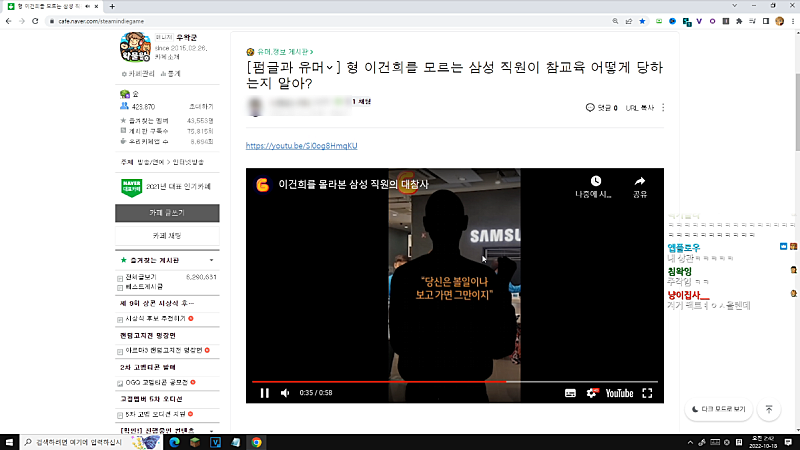
Task: Copy post URL (URL 복사)
Action: click(639, 108)
